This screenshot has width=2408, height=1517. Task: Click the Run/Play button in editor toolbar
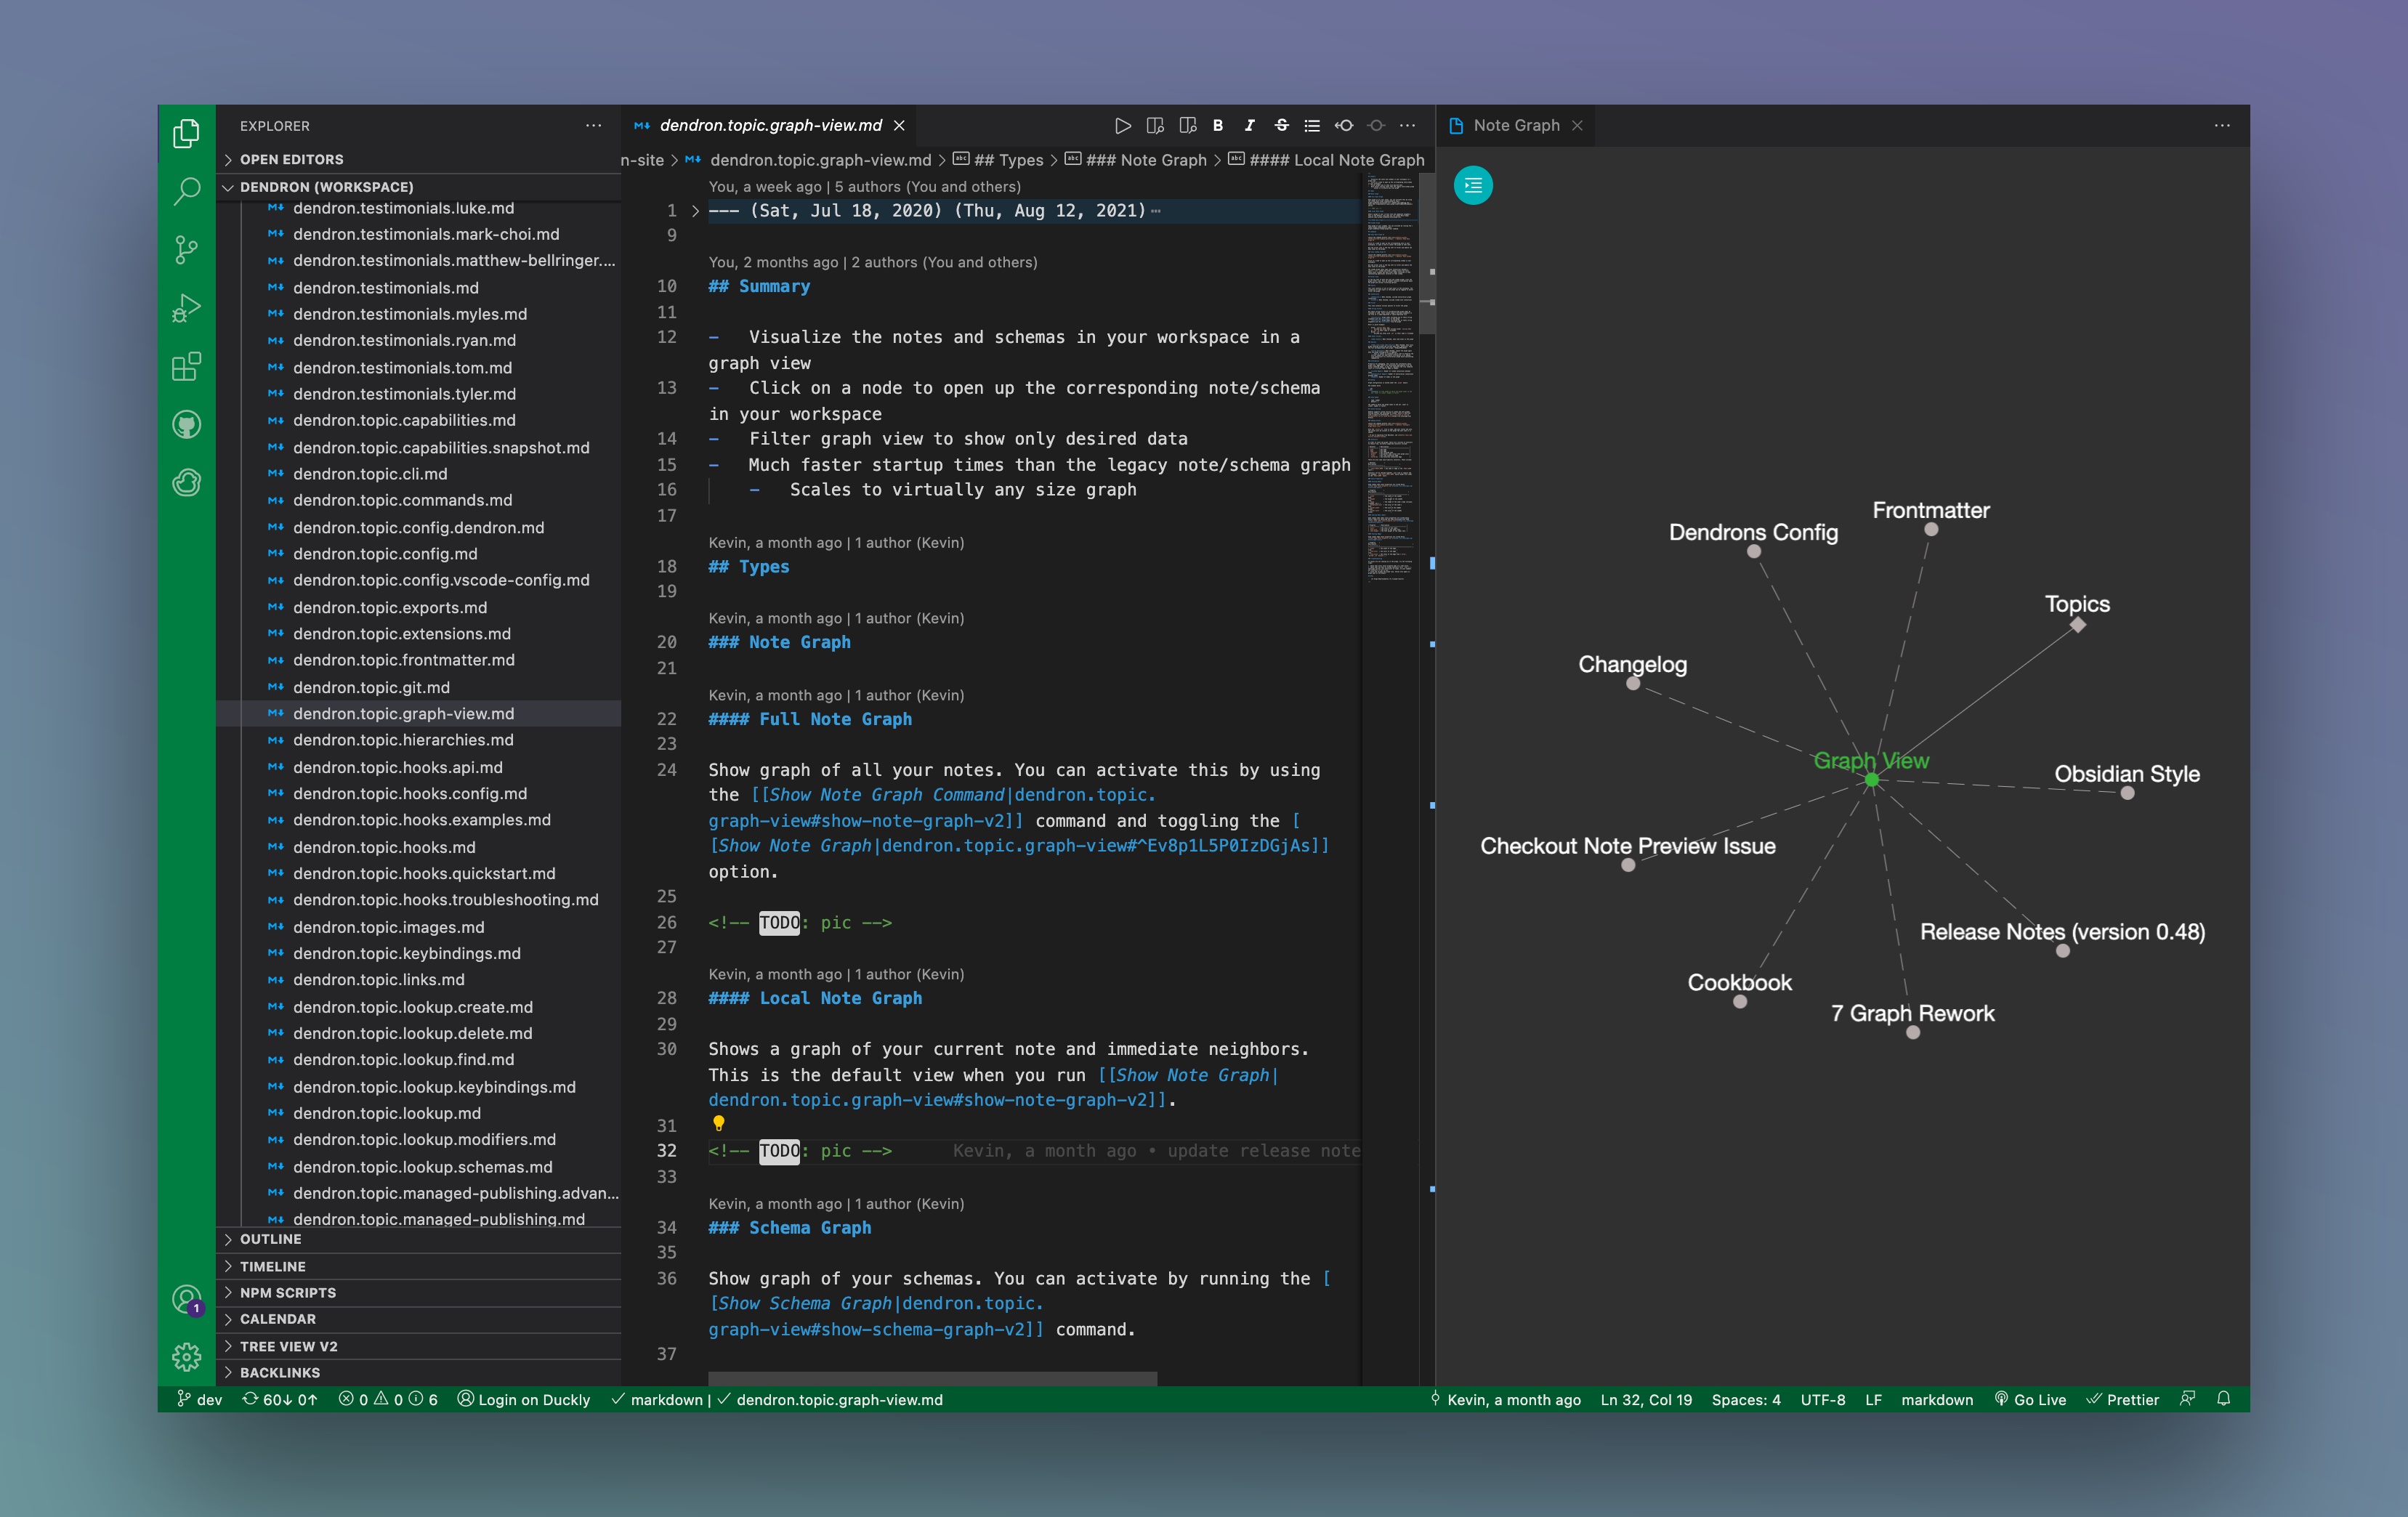1122,124
